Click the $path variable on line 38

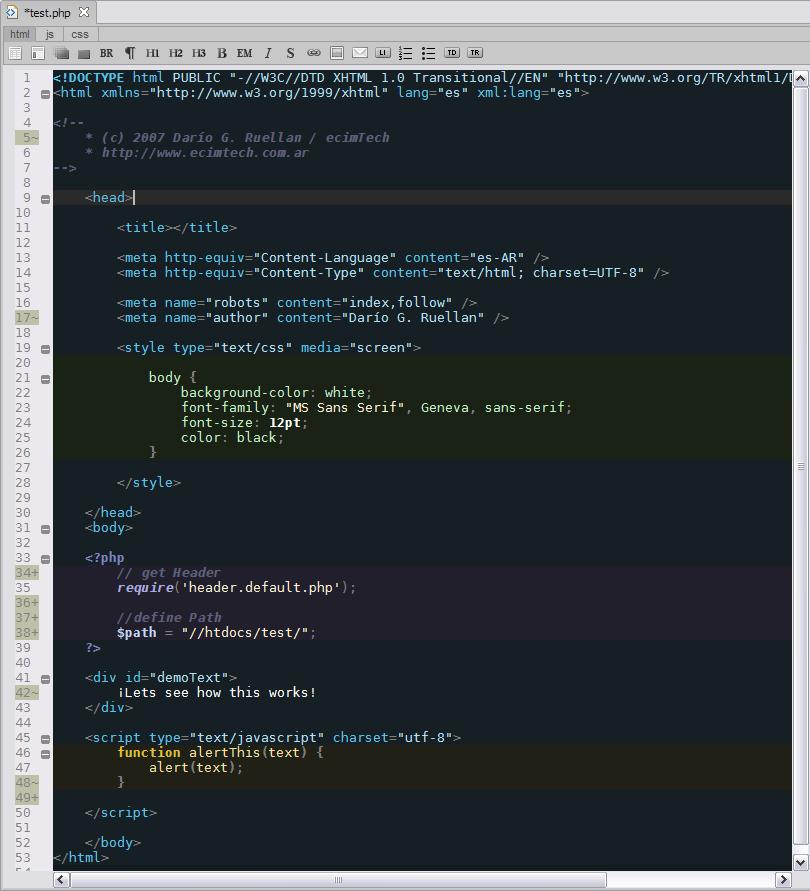pyautogui.click(x=136, y=633)
